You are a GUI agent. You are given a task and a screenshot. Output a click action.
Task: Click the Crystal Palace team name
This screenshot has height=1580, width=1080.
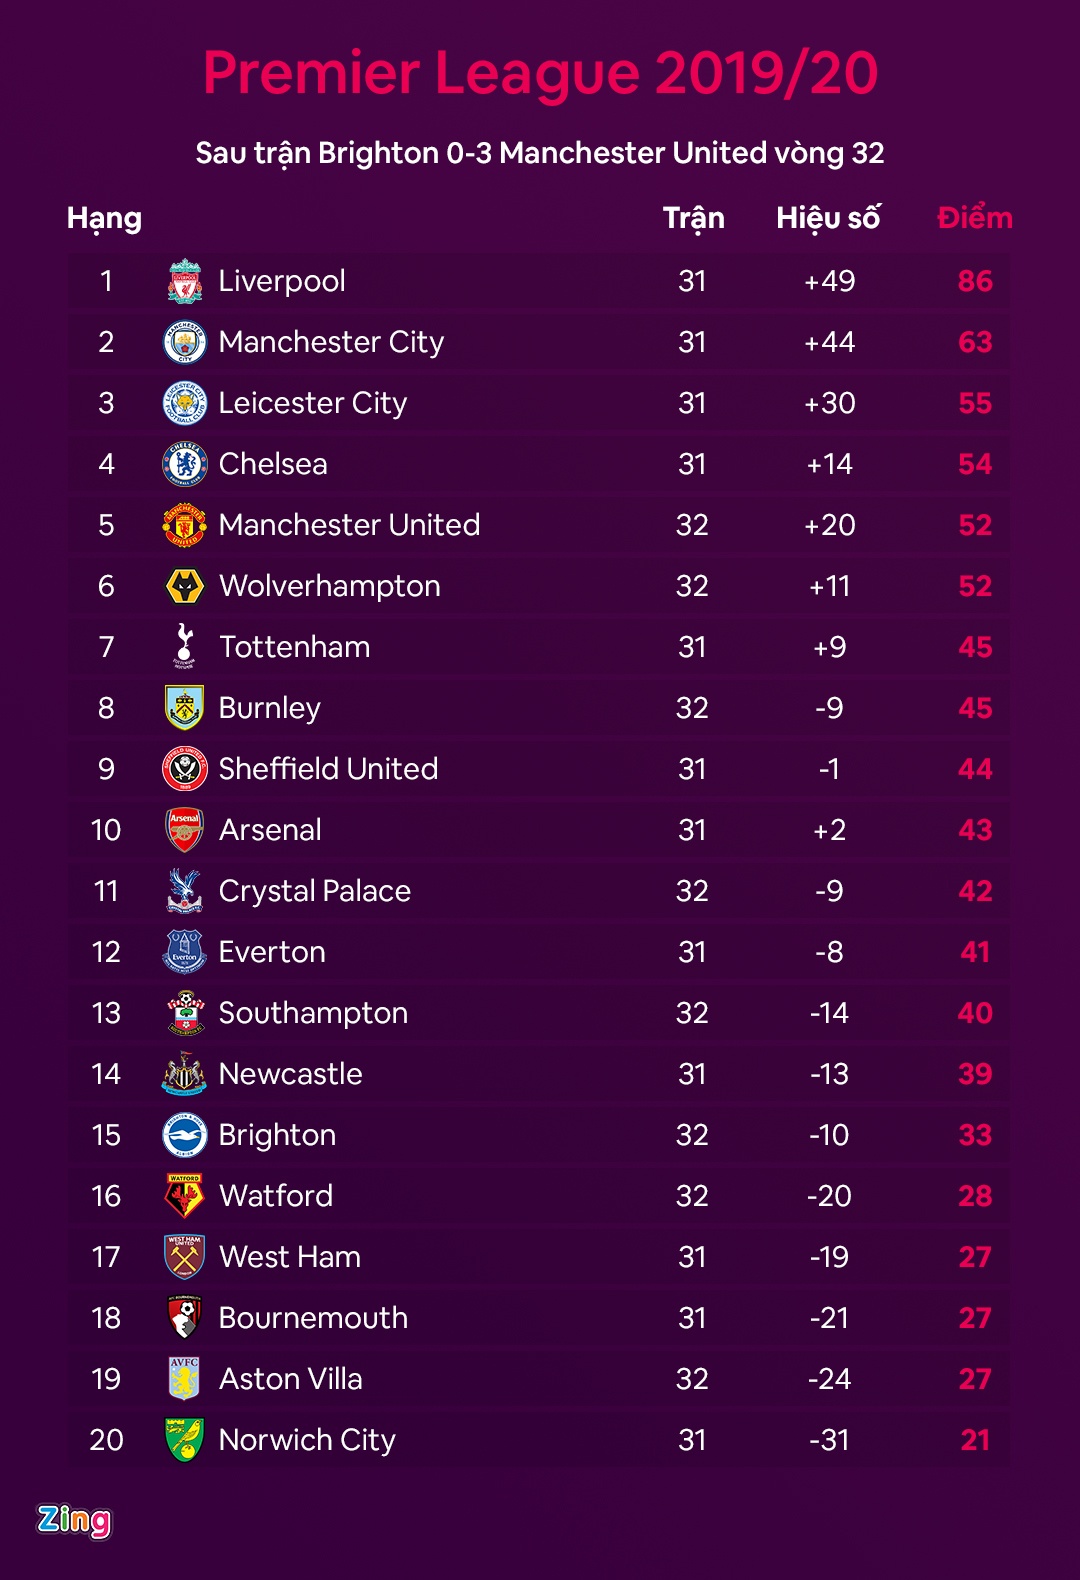[x=314, y=891]
